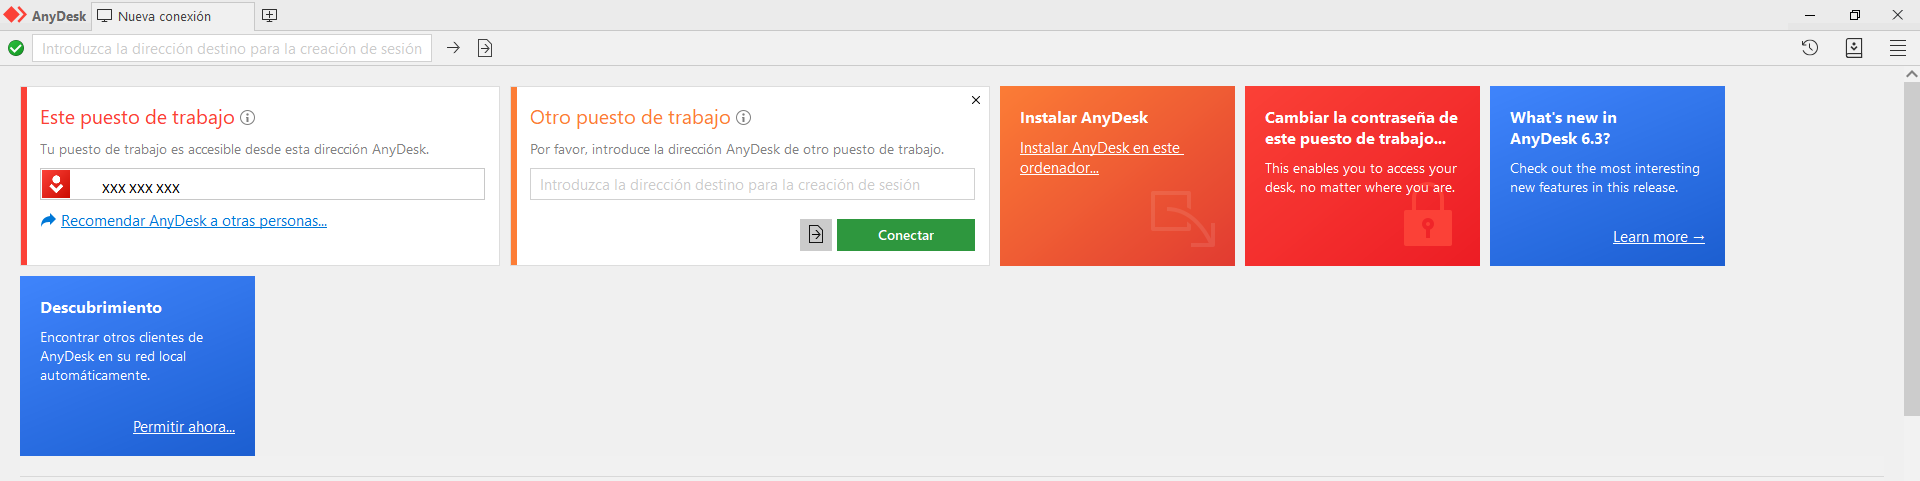The width and height of the screenshot is (1920, 481).
Task: Click info icon next to Este puesto de trabajo
Action: (x=248, y=118)
